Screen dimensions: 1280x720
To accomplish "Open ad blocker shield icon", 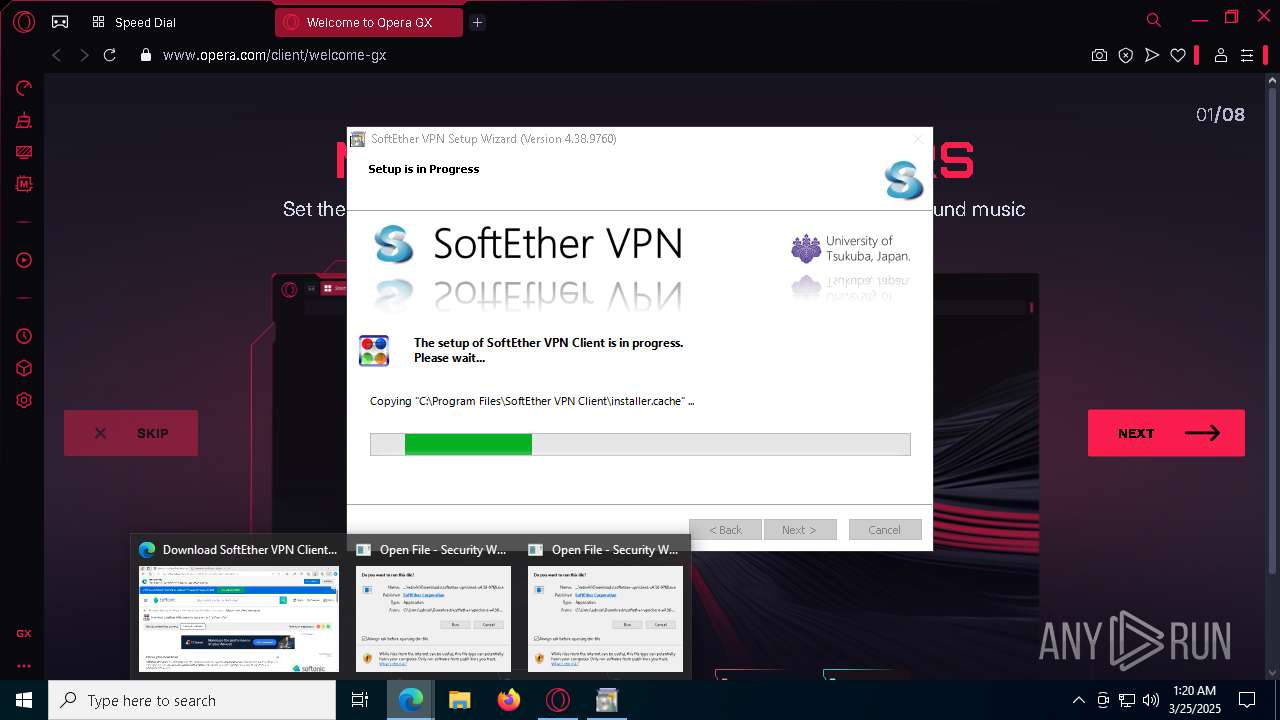I will 1126,55.
